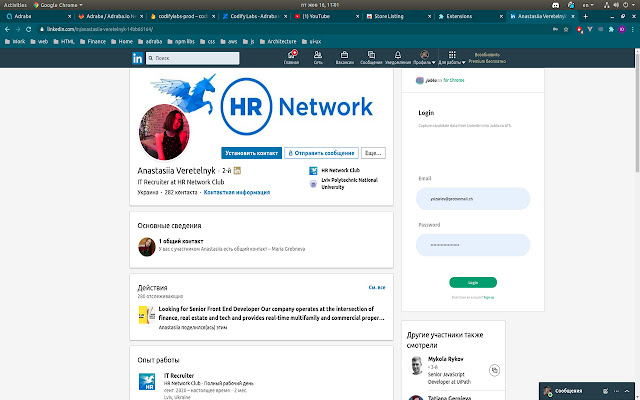
Task: Open the 1 общий контакт link
Action: coord(181,241)
